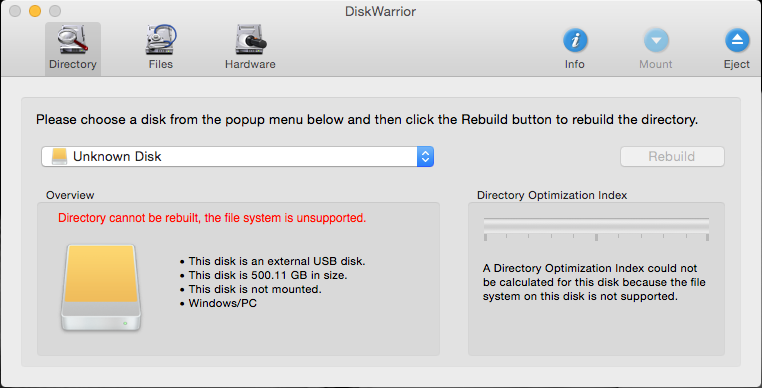Click the blue up-down arrows of disk popup

click(x=425, y=157)
